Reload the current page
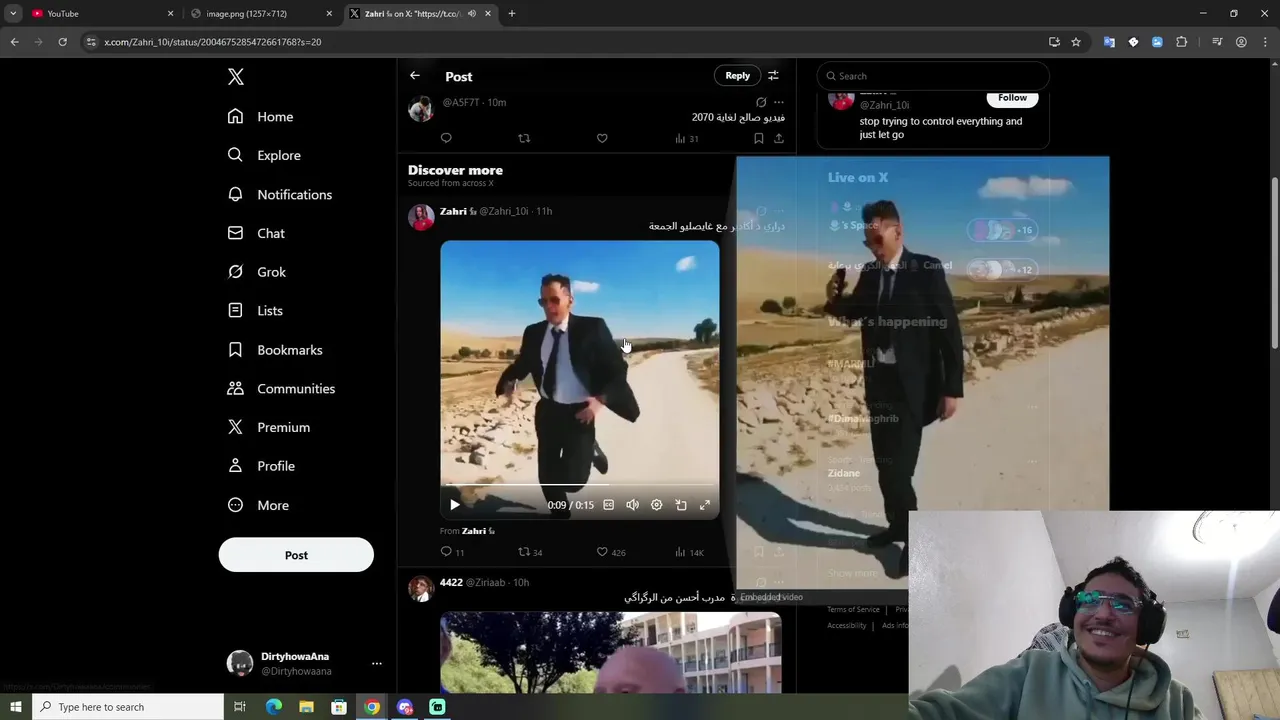Viewport: 1280px width, 720px height. 62,42
